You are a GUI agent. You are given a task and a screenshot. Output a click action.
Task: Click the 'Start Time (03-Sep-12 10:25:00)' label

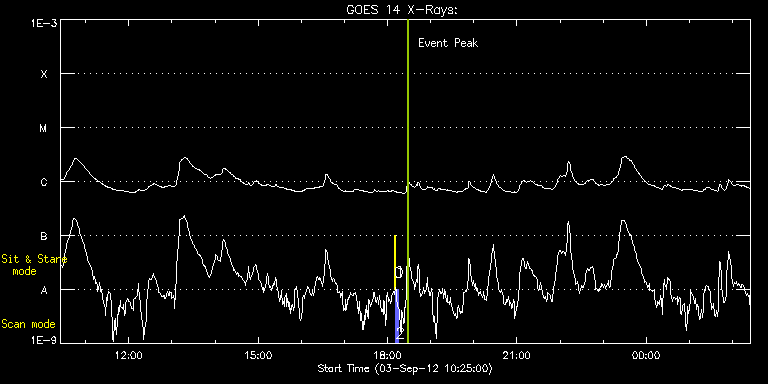point(405,368)
